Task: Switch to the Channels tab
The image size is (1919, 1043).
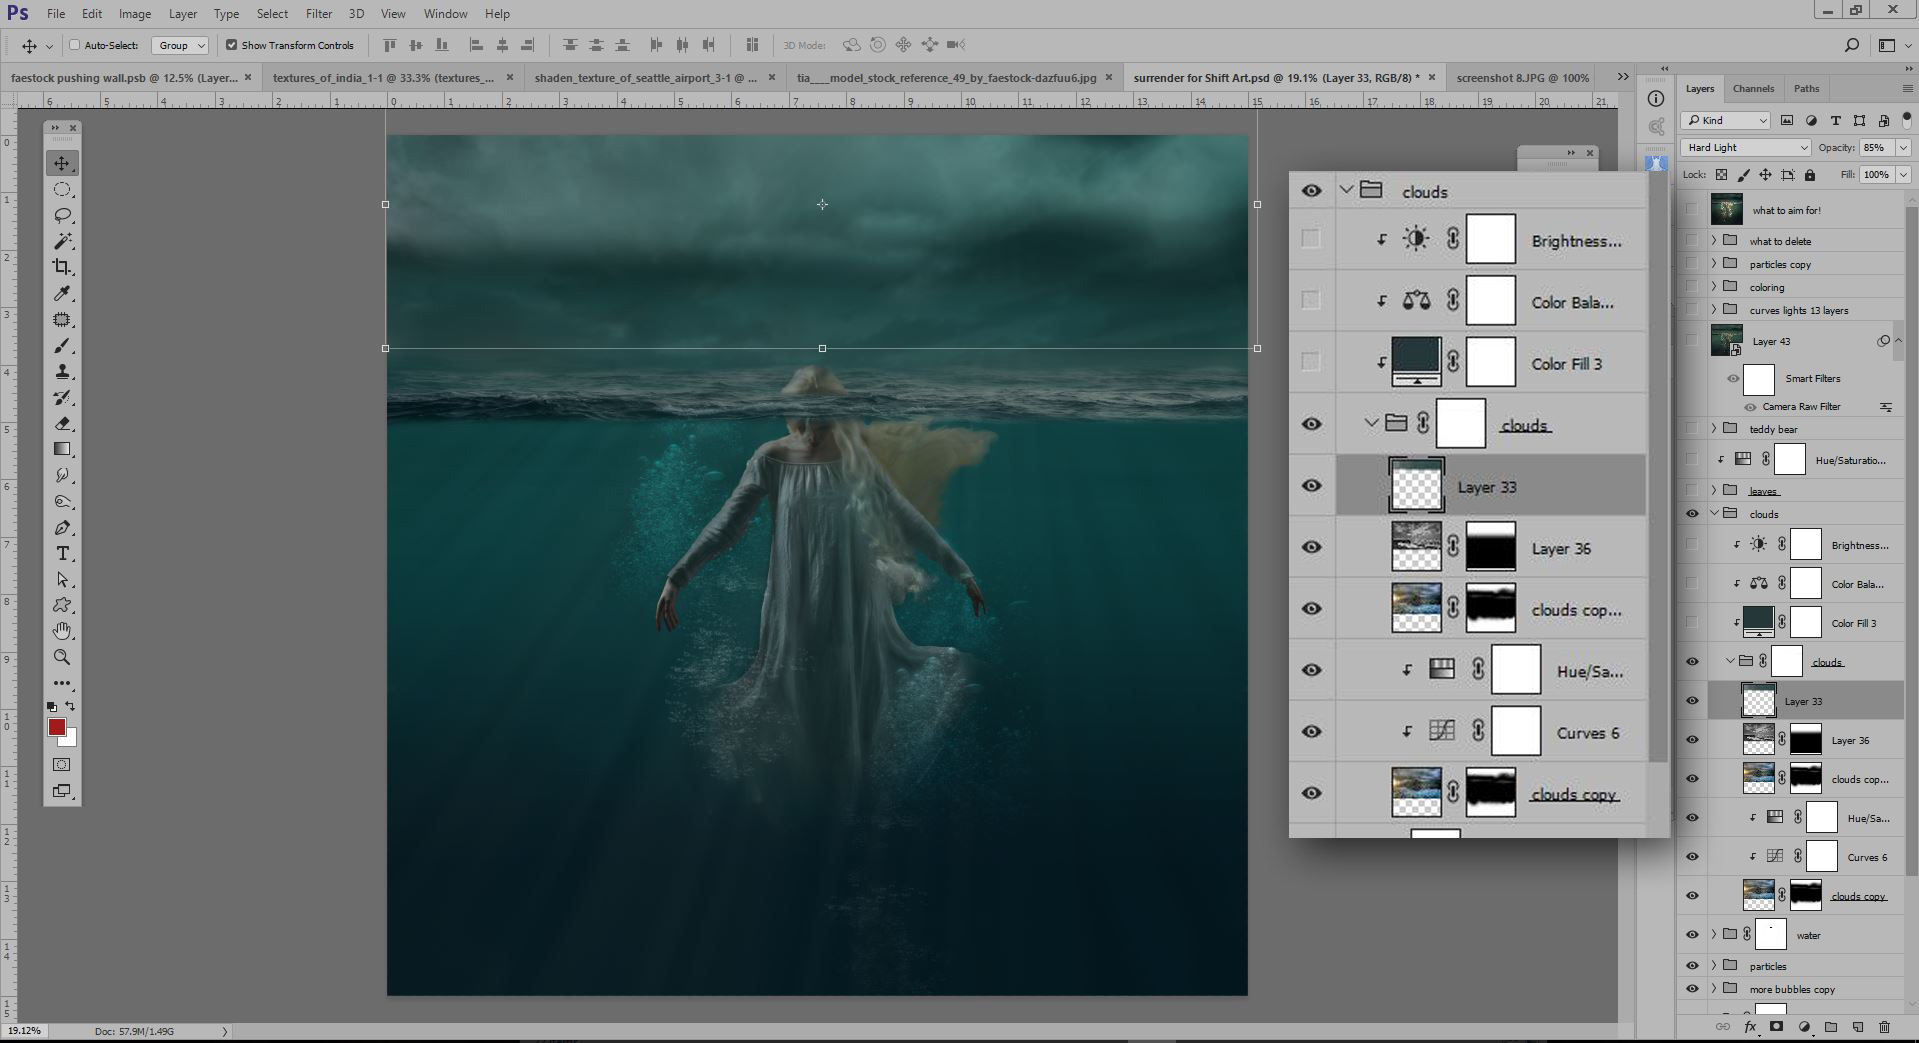Action: 1753,88
